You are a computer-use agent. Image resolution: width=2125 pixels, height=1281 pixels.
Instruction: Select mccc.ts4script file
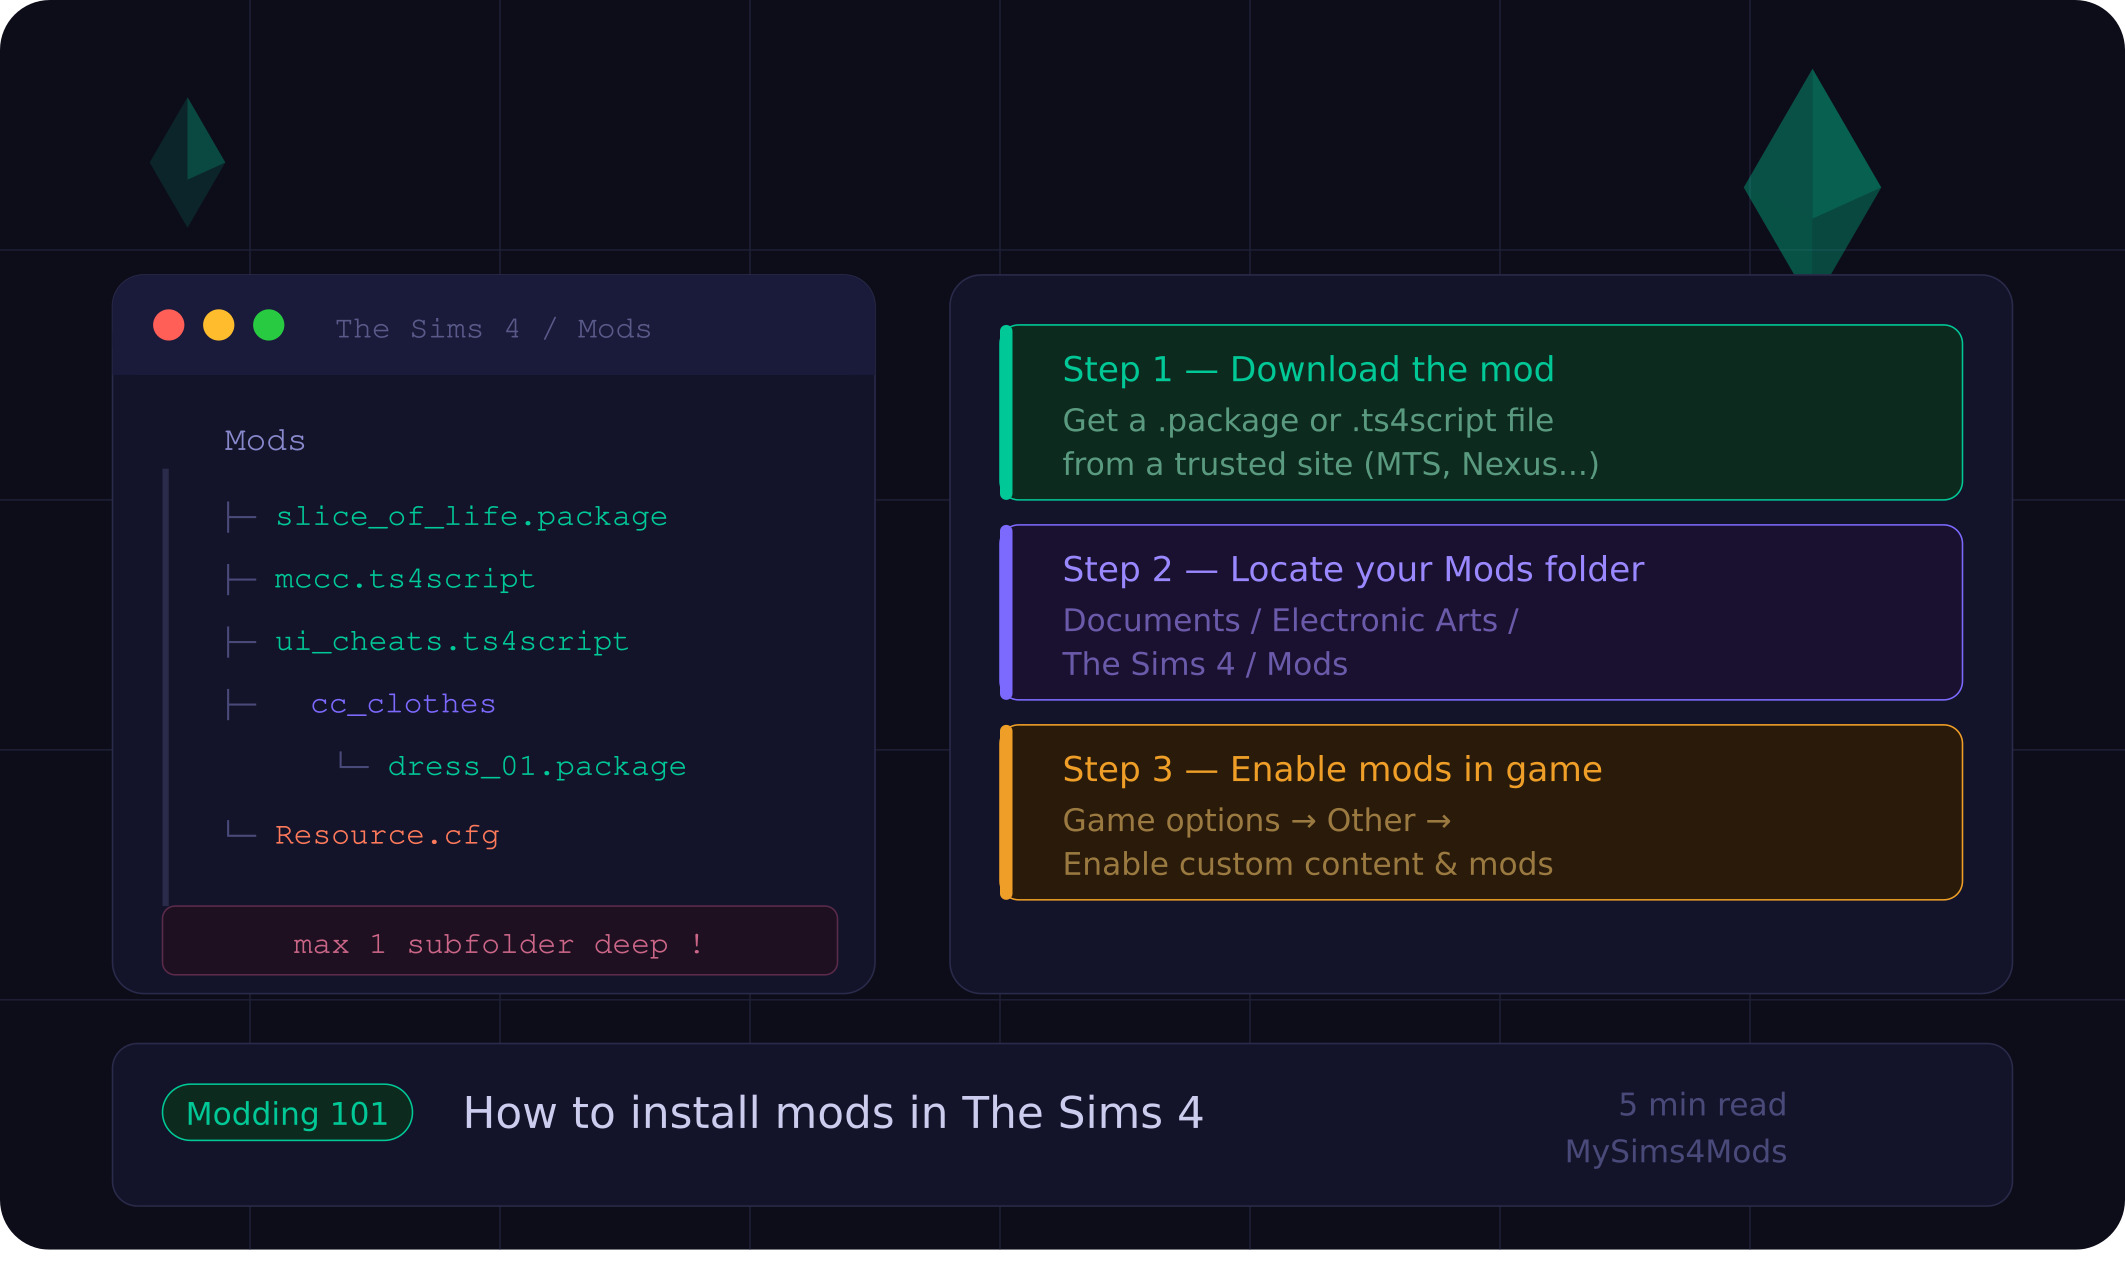coord(405,579)
